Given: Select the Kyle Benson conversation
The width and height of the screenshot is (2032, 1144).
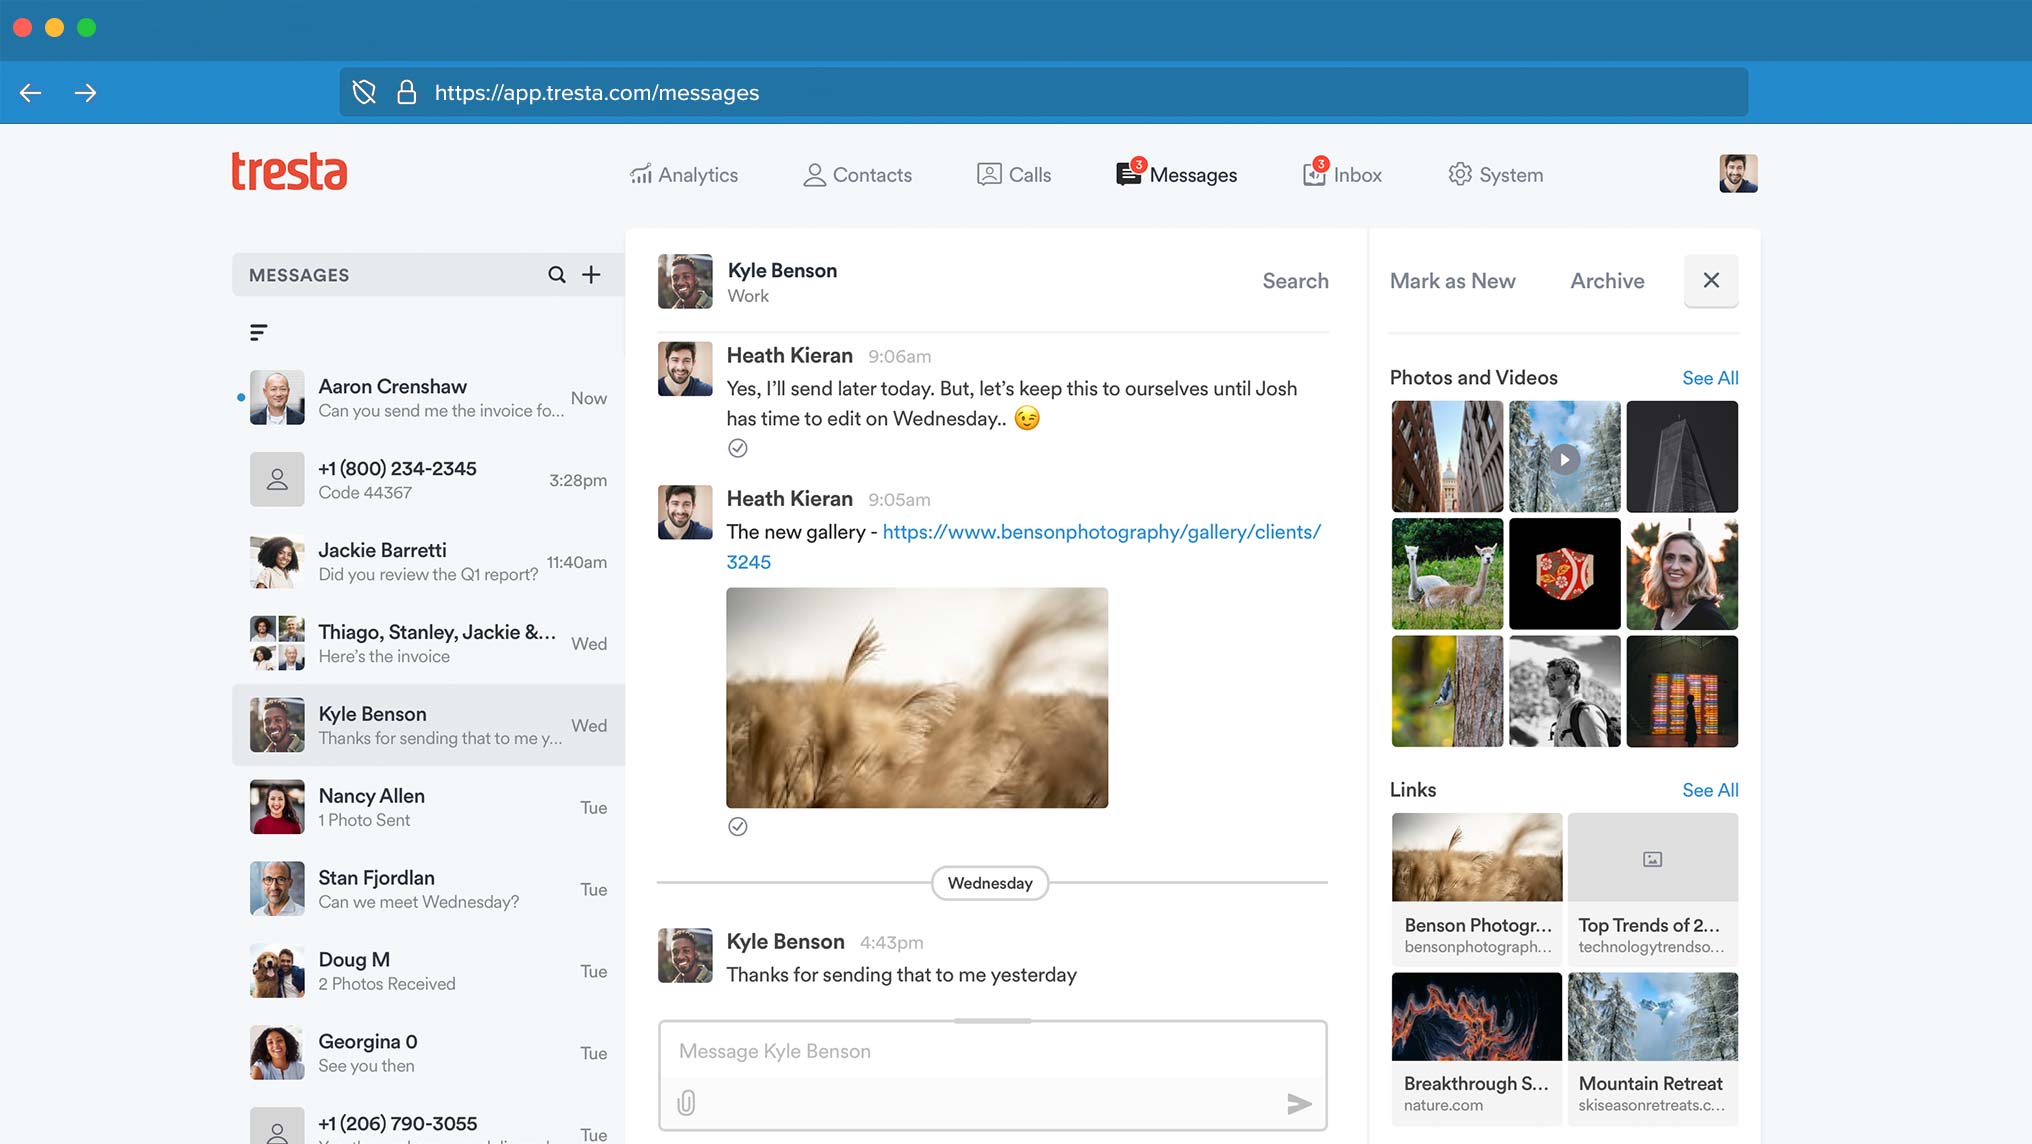Looking at the screenshot, I should [x=427, y=725].
